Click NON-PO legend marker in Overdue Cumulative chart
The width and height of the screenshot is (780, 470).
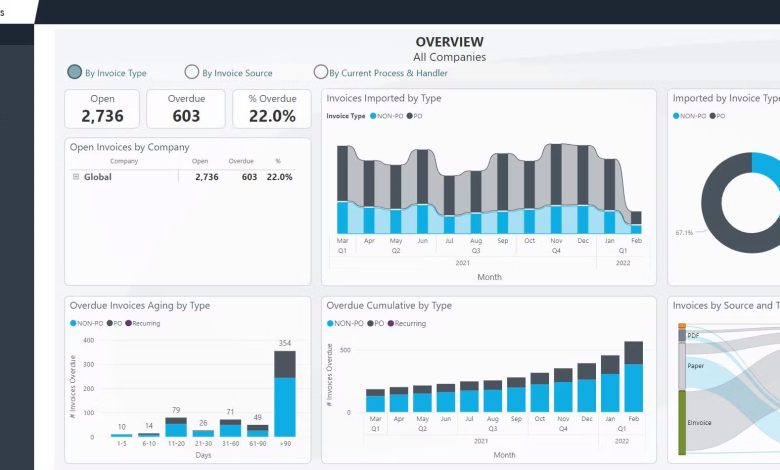[331, 324]
